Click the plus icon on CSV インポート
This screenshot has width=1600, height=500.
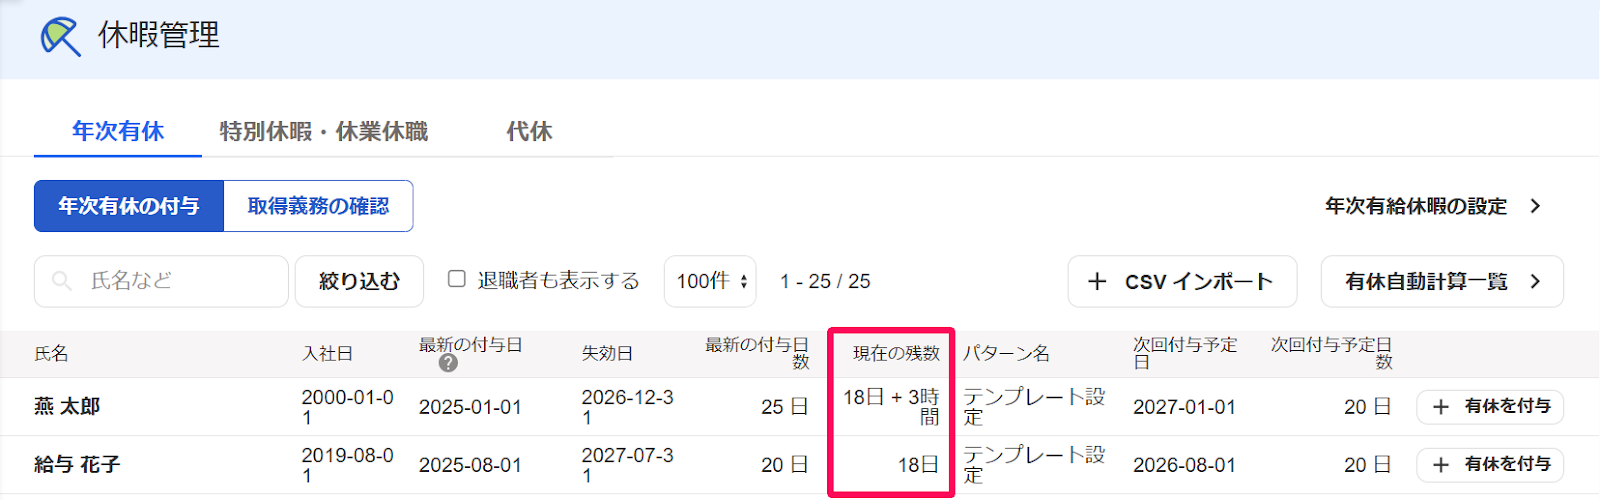click(1097, 282)
